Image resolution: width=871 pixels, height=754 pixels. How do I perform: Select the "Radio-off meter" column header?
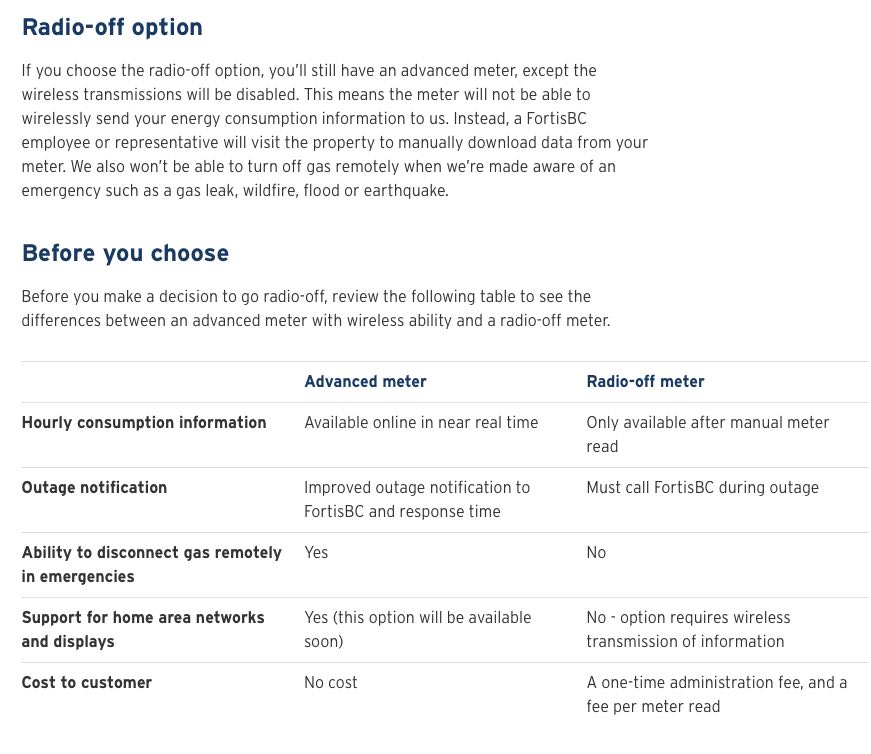pos(645,382)
